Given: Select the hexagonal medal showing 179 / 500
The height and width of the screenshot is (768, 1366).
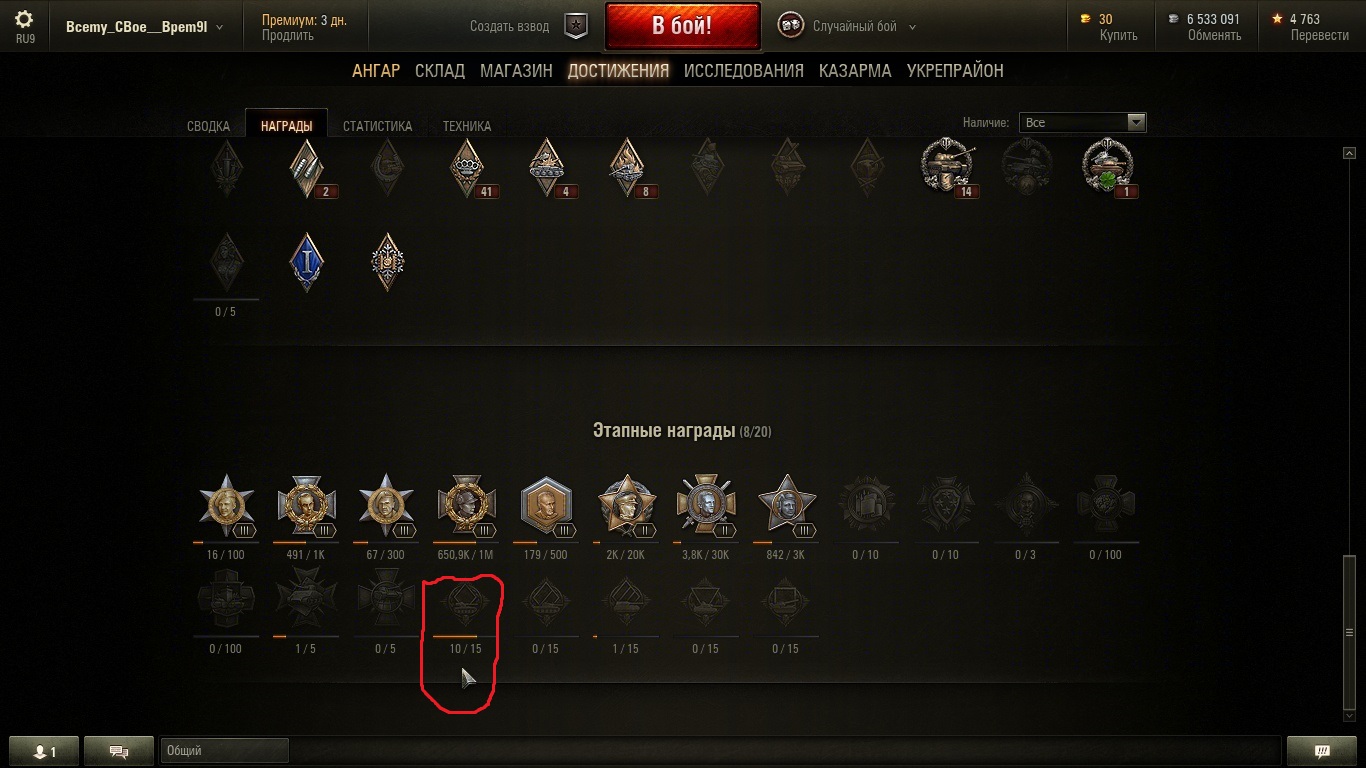Looking at the screenshot, I should 546,507.
